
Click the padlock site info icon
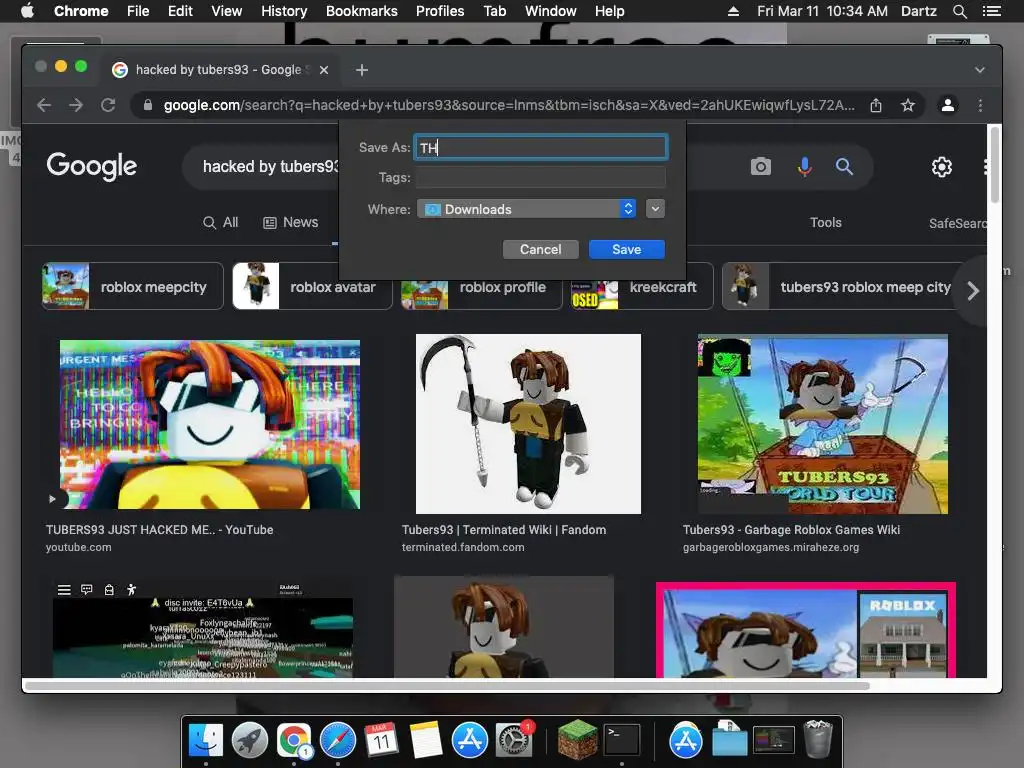(148, 105)
